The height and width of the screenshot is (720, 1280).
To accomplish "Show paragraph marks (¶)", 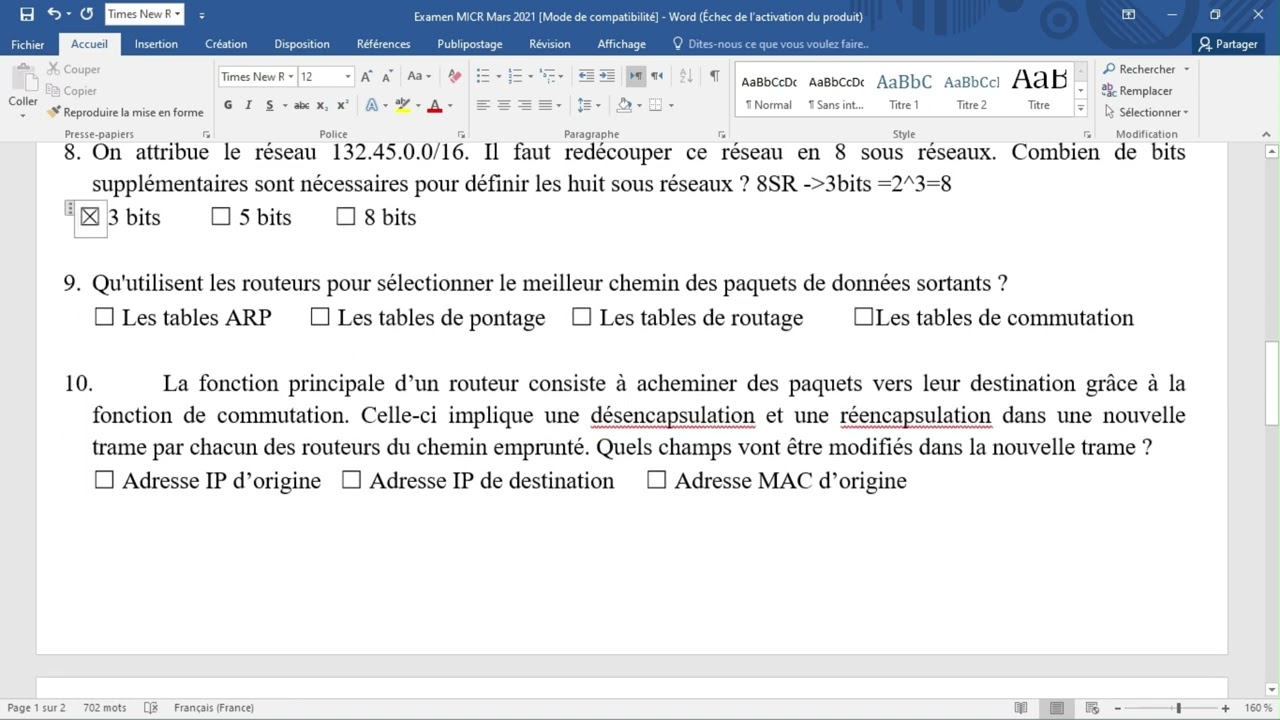I will (x=714, y=76).
